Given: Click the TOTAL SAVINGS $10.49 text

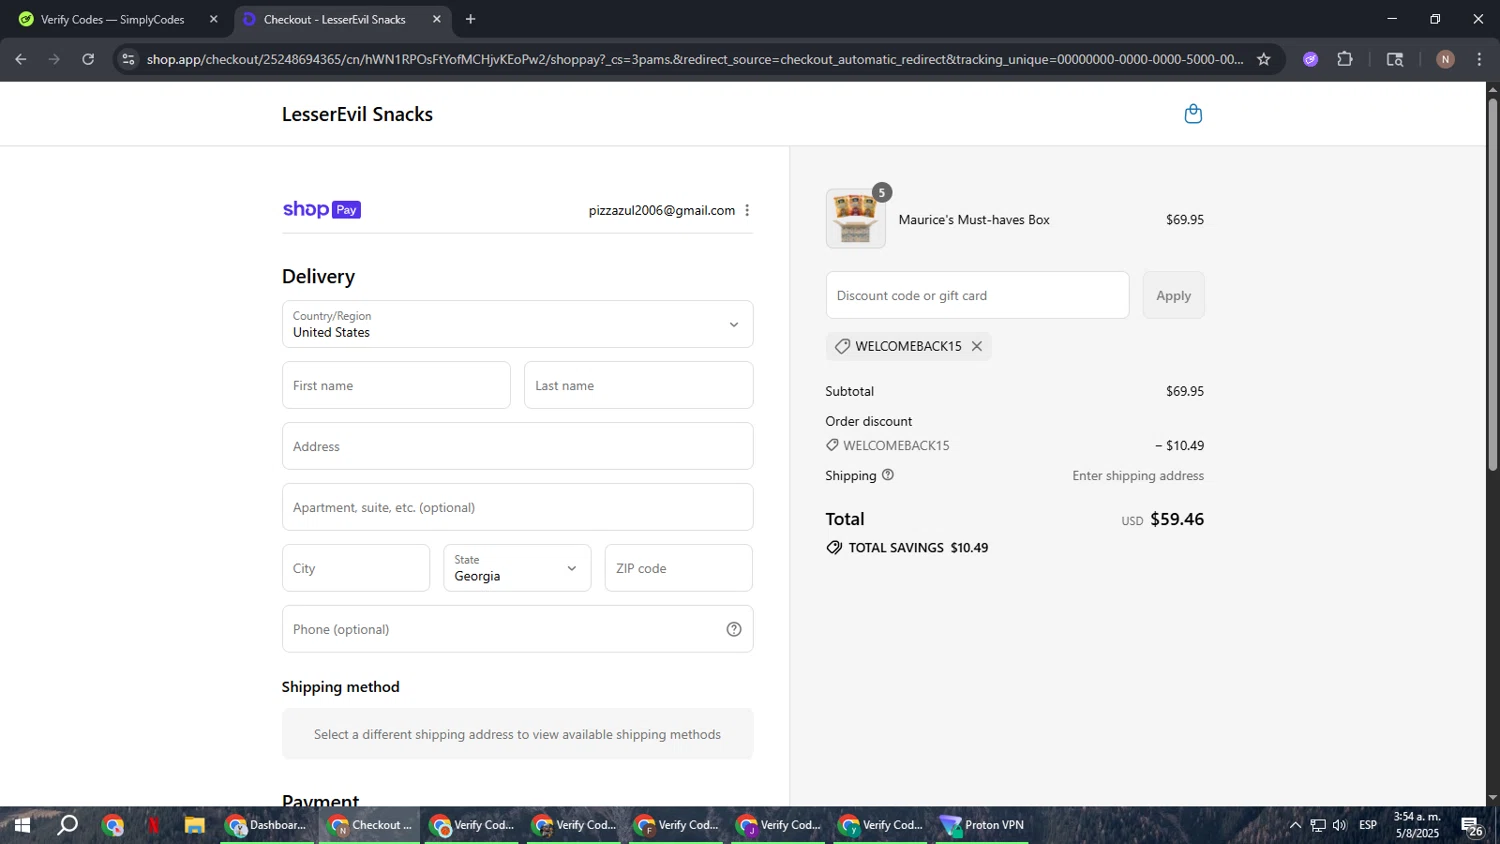Looking at the screenshot, I should 918,547.
